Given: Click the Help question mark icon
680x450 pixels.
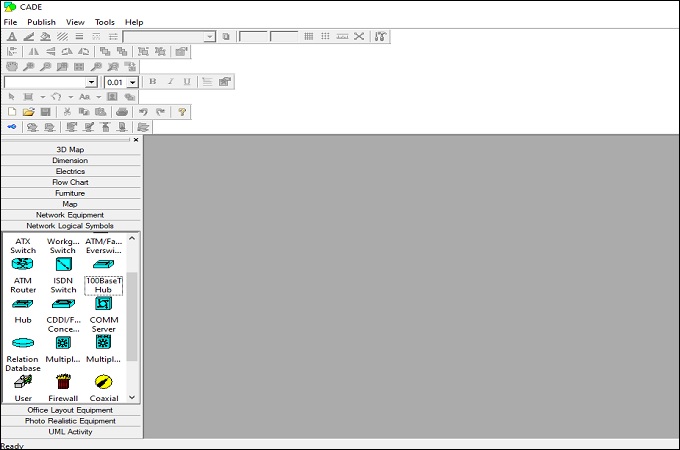Looking at the screenshot, I should pyautogui.click(x=182, y=112).
